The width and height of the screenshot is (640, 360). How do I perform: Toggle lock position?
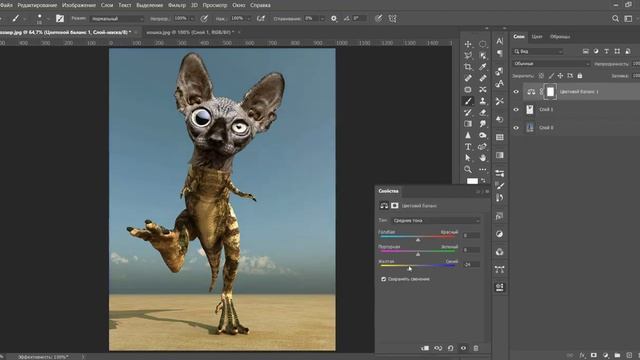click(x=560, y=76)
